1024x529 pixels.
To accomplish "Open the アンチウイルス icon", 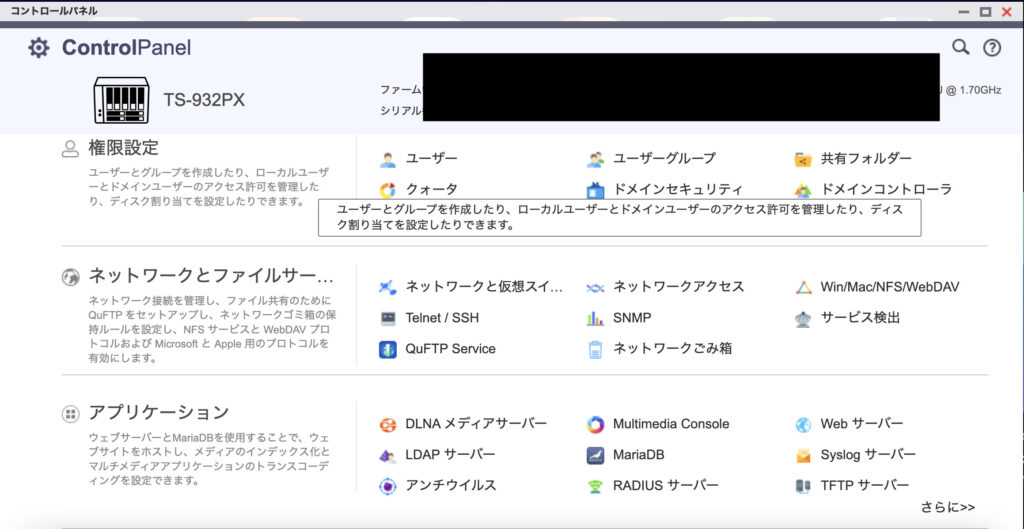I will [x=388, y=486].
